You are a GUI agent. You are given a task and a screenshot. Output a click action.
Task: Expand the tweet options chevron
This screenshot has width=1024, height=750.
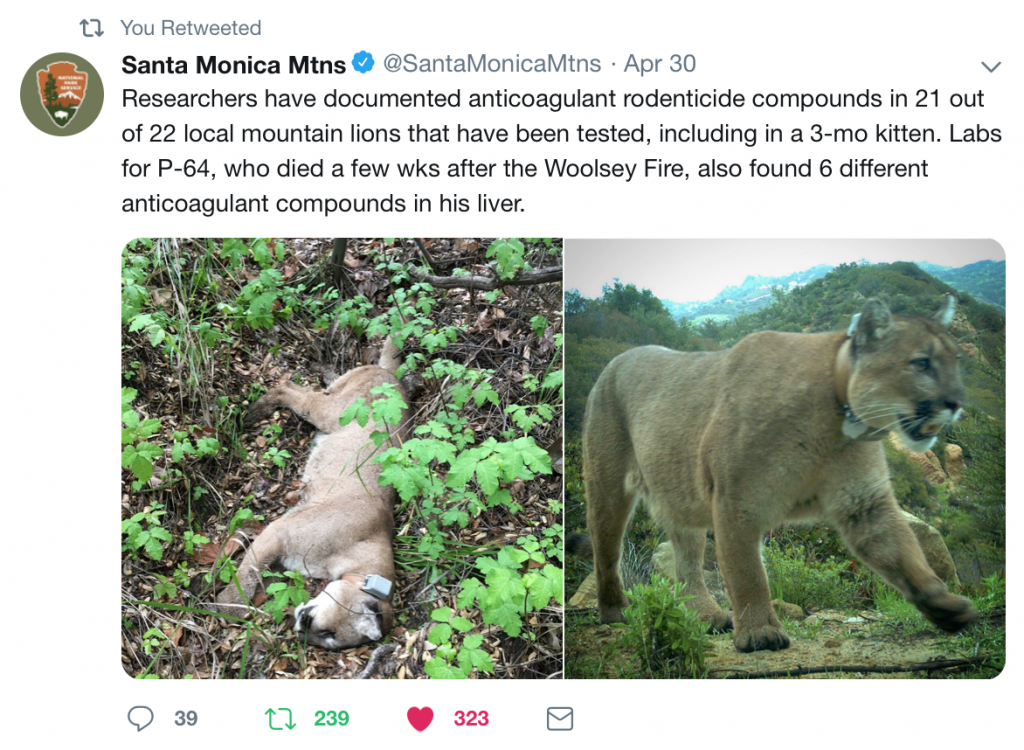click(991, 67)
